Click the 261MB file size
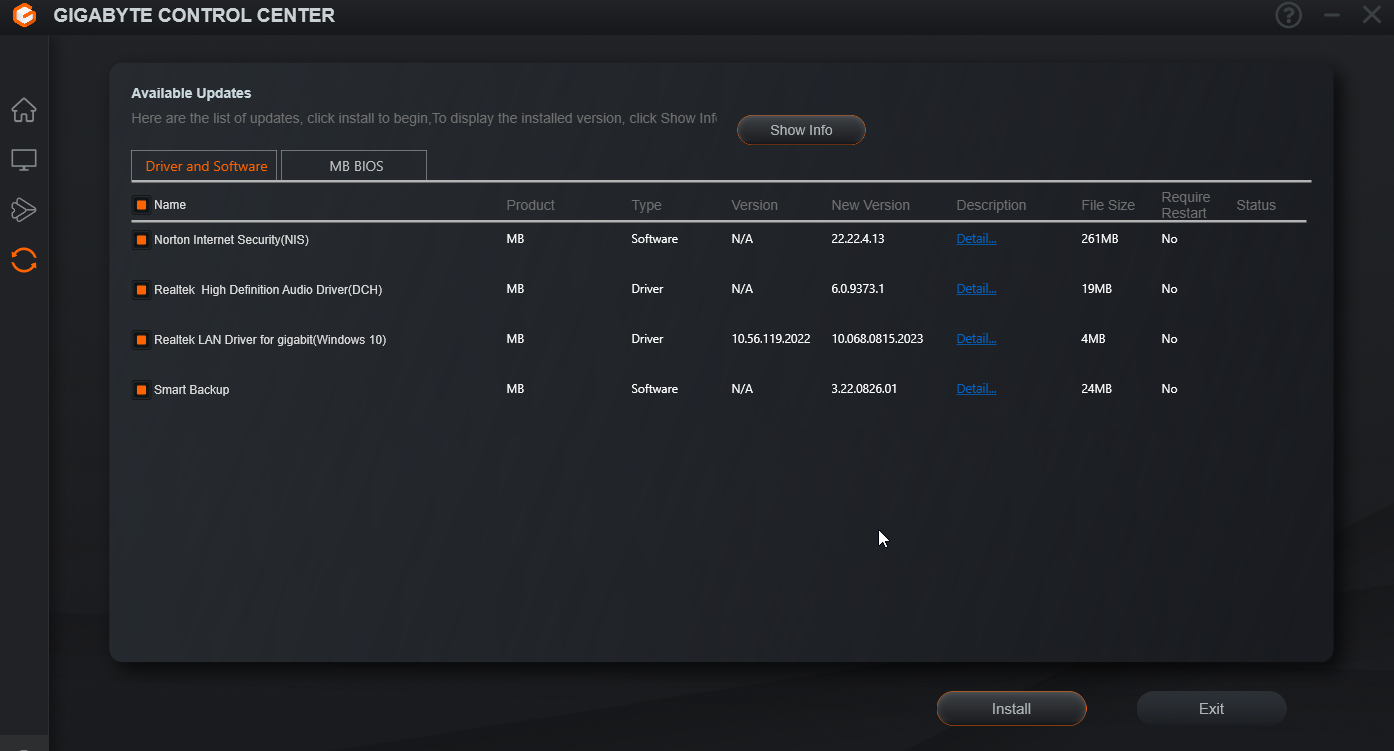This screenshot has height=751, width=1394. pos(1099,239)
